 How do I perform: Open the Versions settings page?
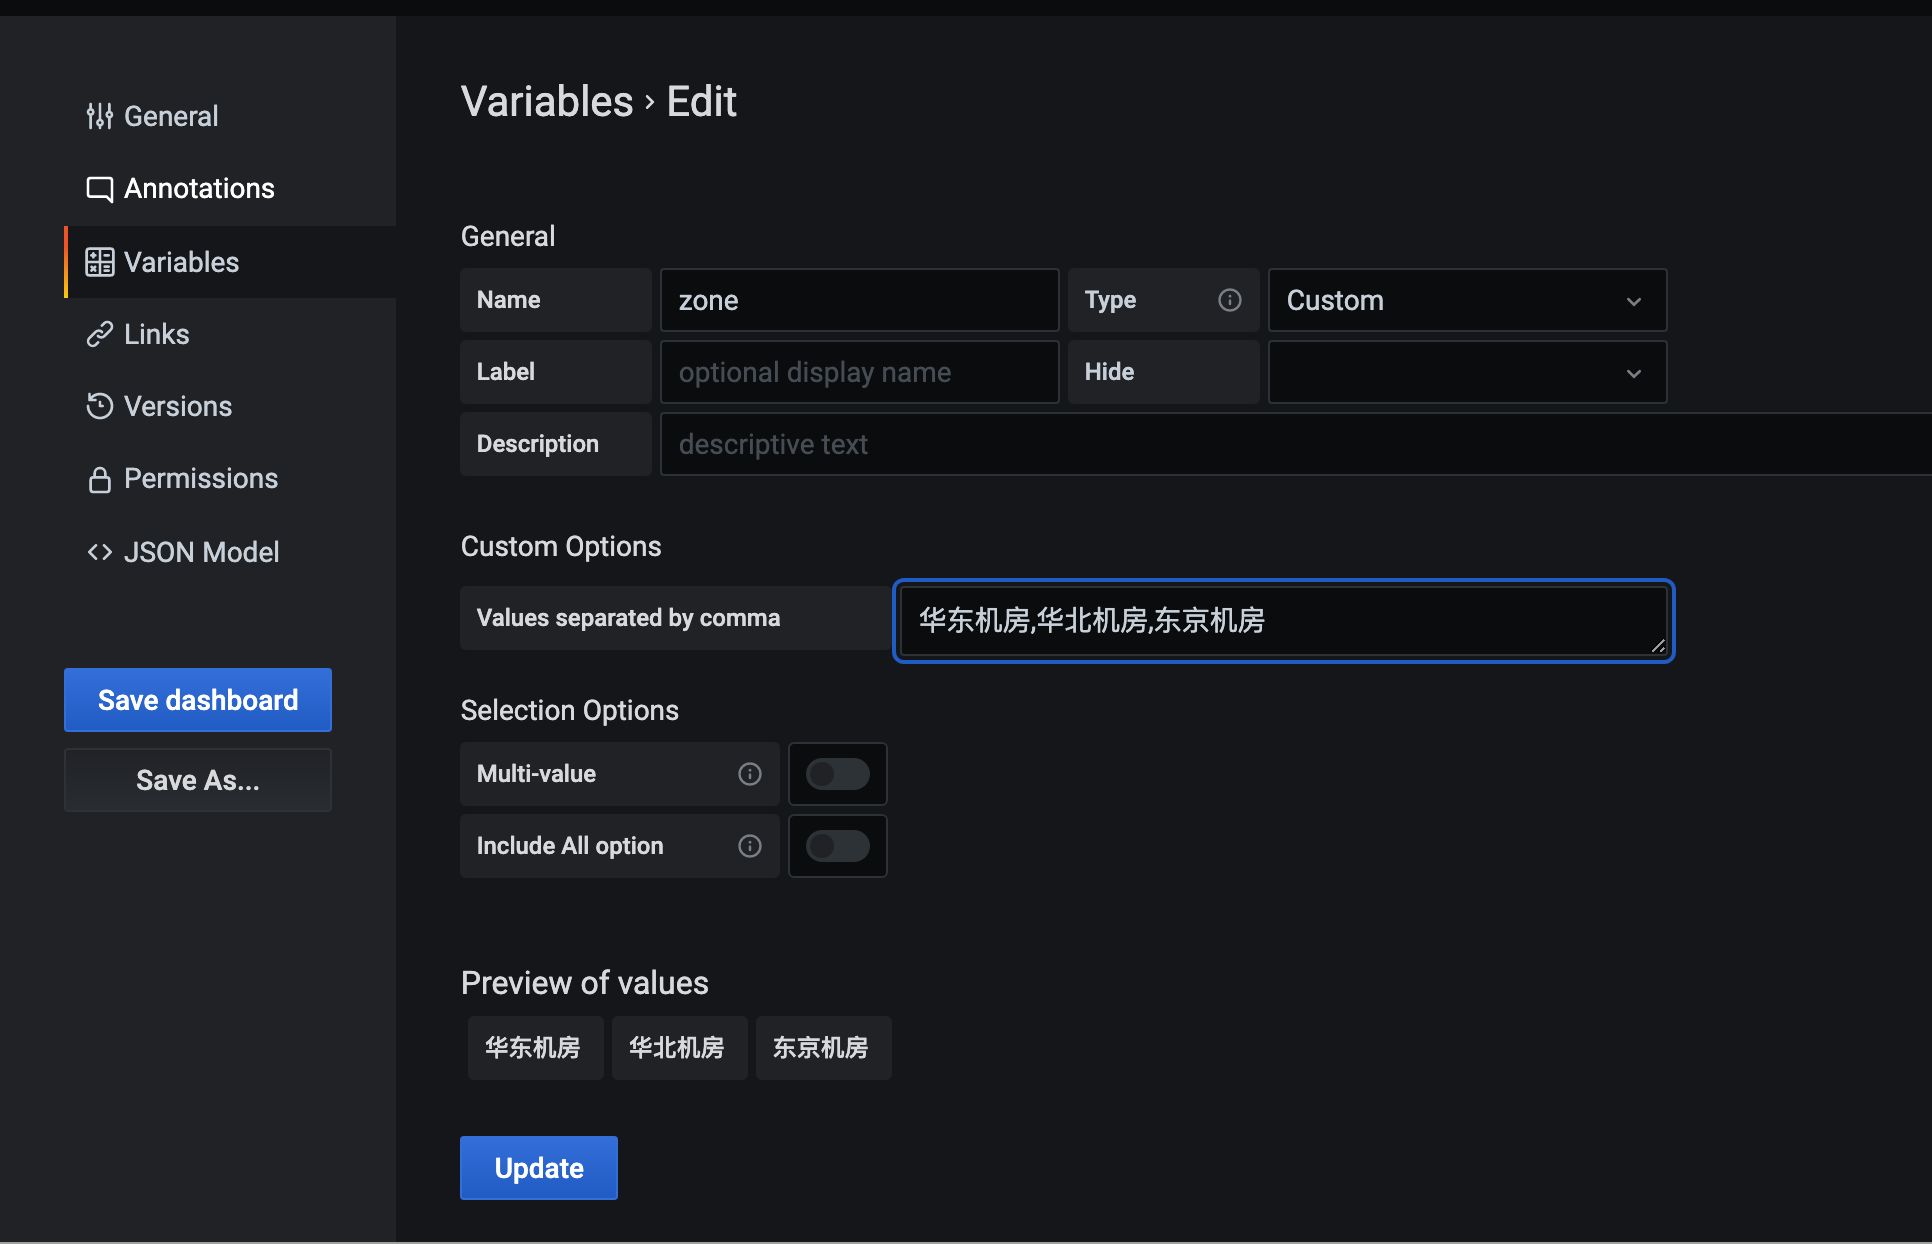point(178,406)
